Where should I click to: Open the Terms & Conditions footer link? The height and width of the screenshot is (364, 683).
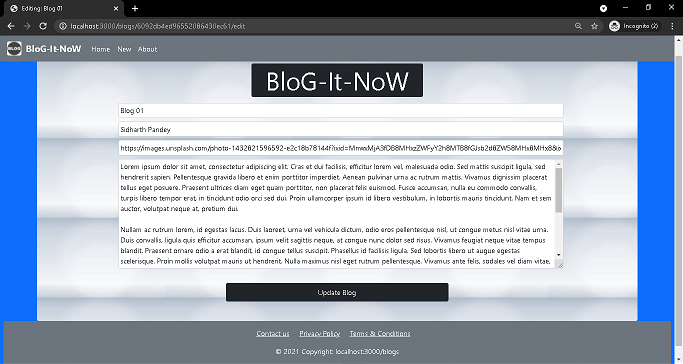[x=380, y=334]
